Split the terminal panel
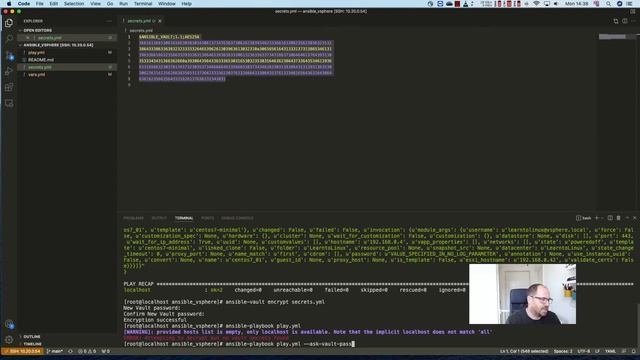This screenshot has height=360, width=640. 610,218
